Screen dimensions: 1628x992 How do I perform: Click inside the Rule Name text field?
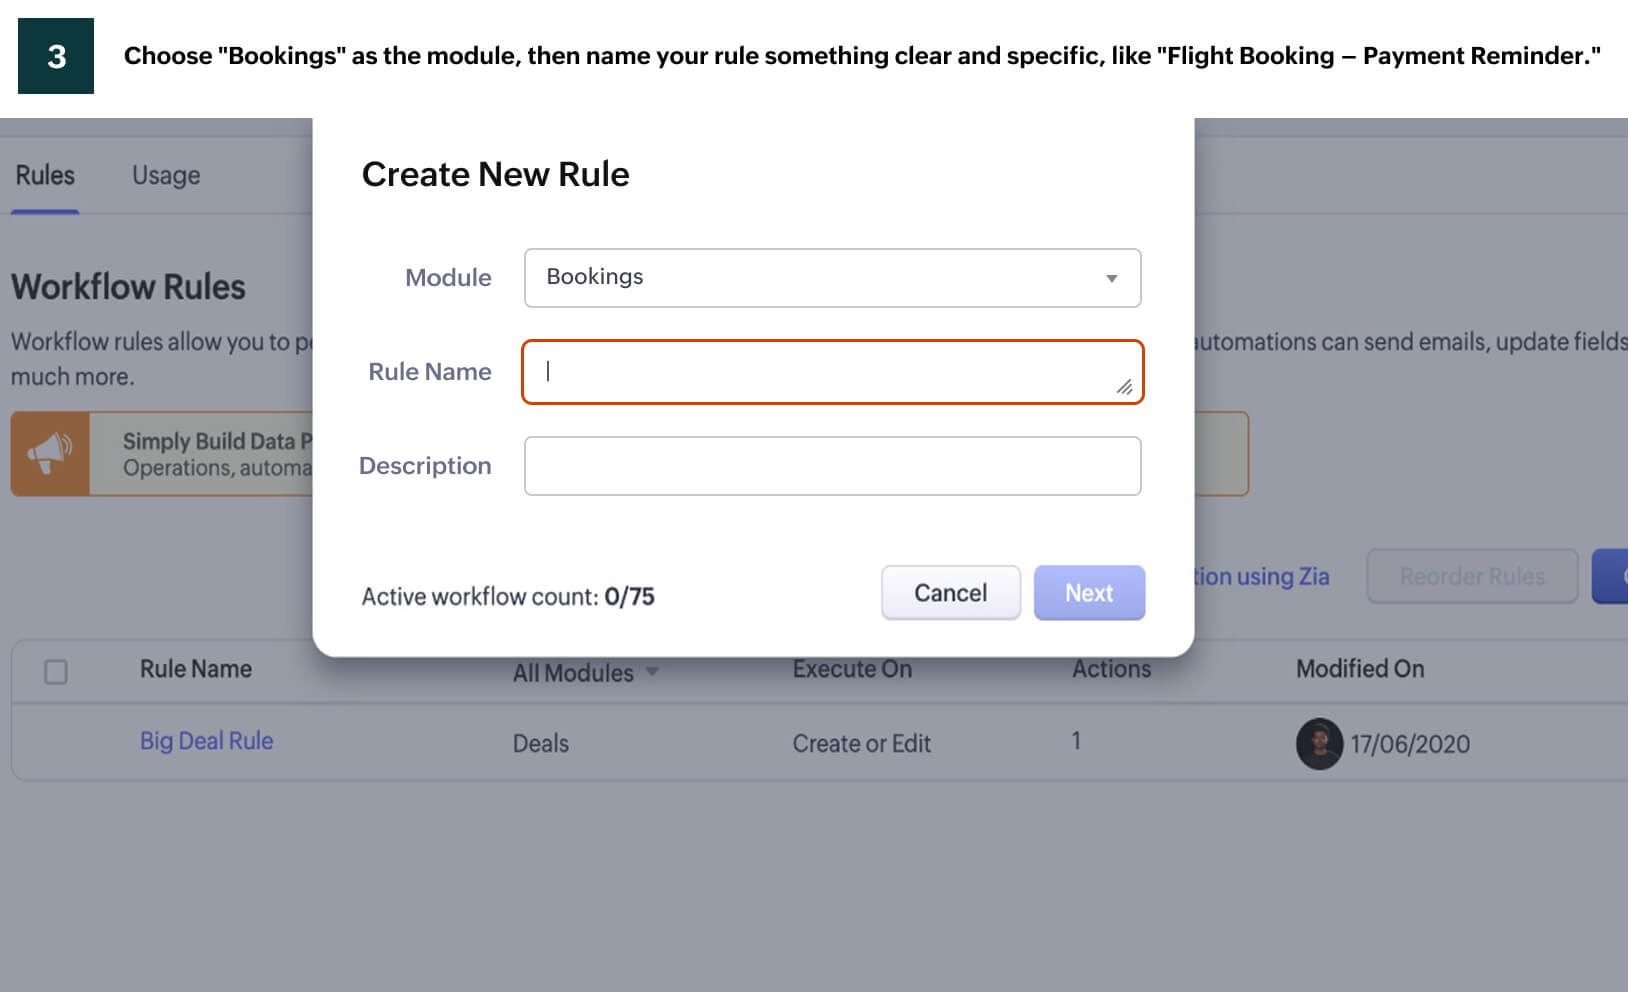coord(832,372)
